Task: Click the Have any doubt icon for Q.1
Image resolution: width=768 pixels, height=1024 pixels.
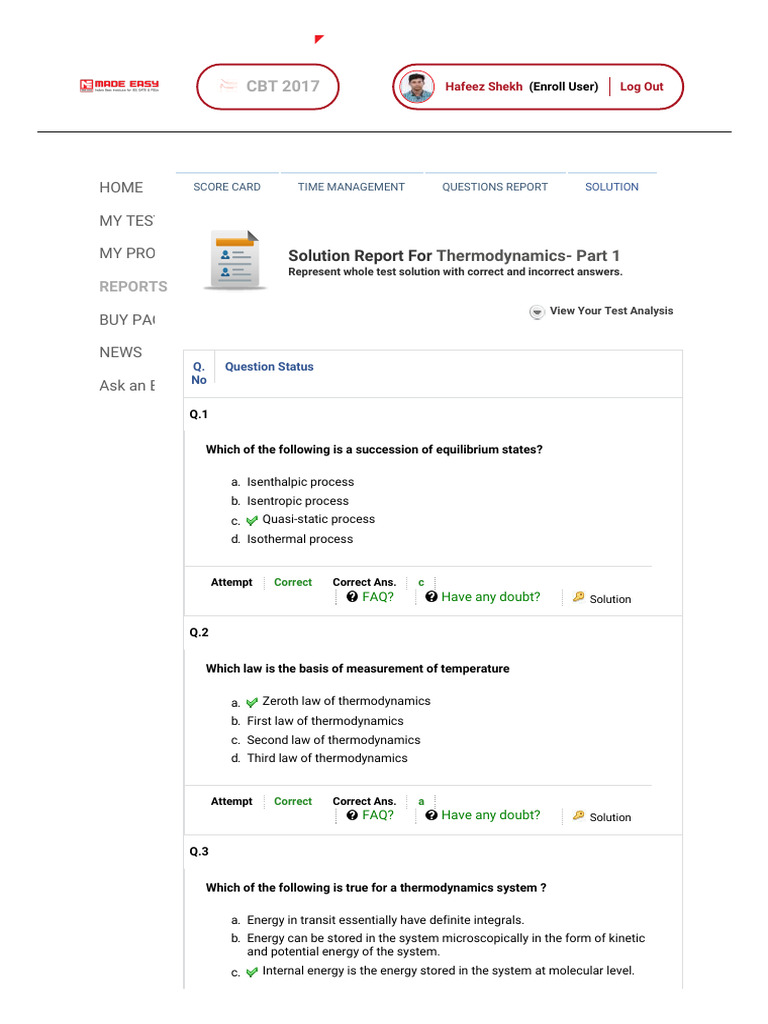Action: click(x=431, y=597)
